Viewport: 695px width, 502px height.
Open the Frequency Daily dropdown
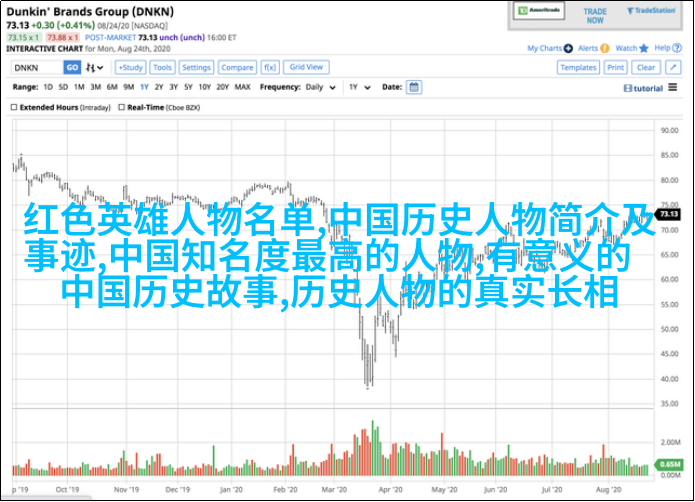click(320, 87)
